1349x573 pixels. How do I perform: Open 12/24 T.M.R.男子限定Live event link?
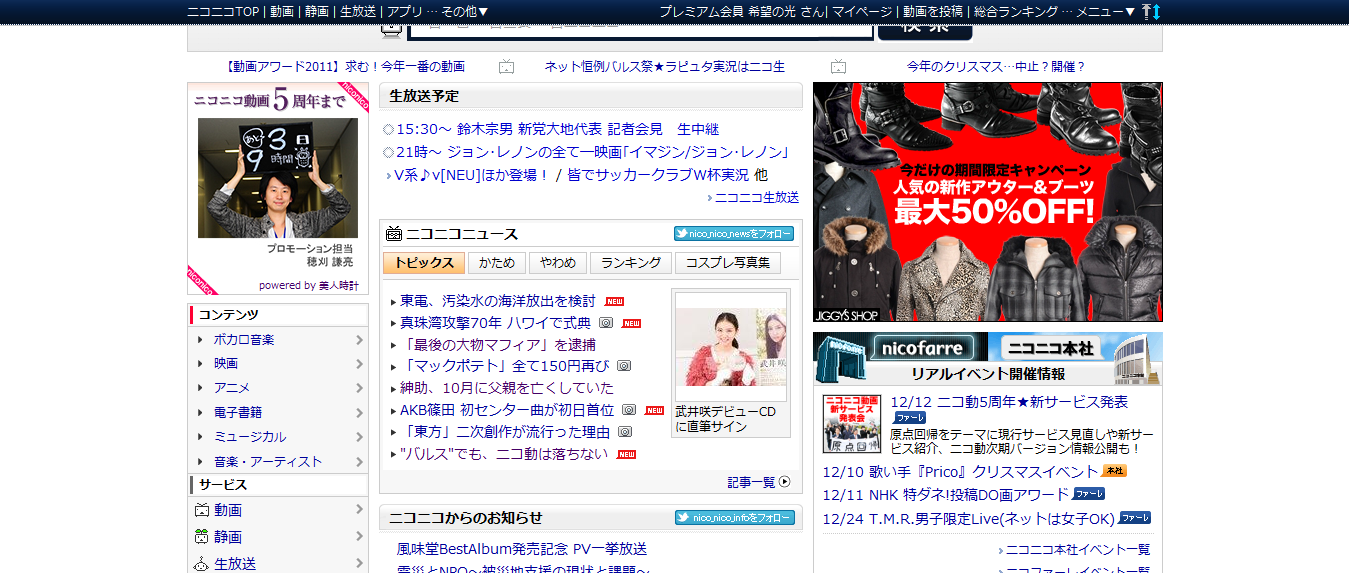pos(969,518)
